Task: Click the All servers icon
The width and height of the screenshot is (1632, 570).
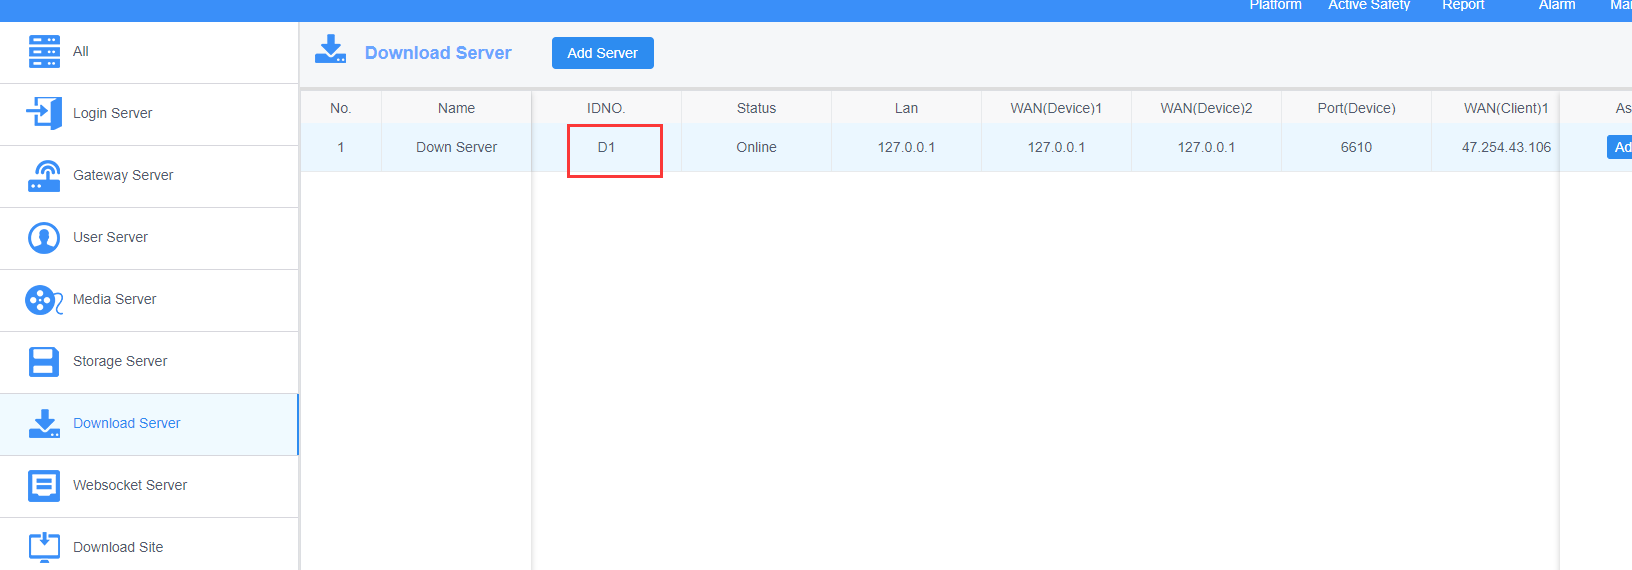Action: tap(44, 51)
